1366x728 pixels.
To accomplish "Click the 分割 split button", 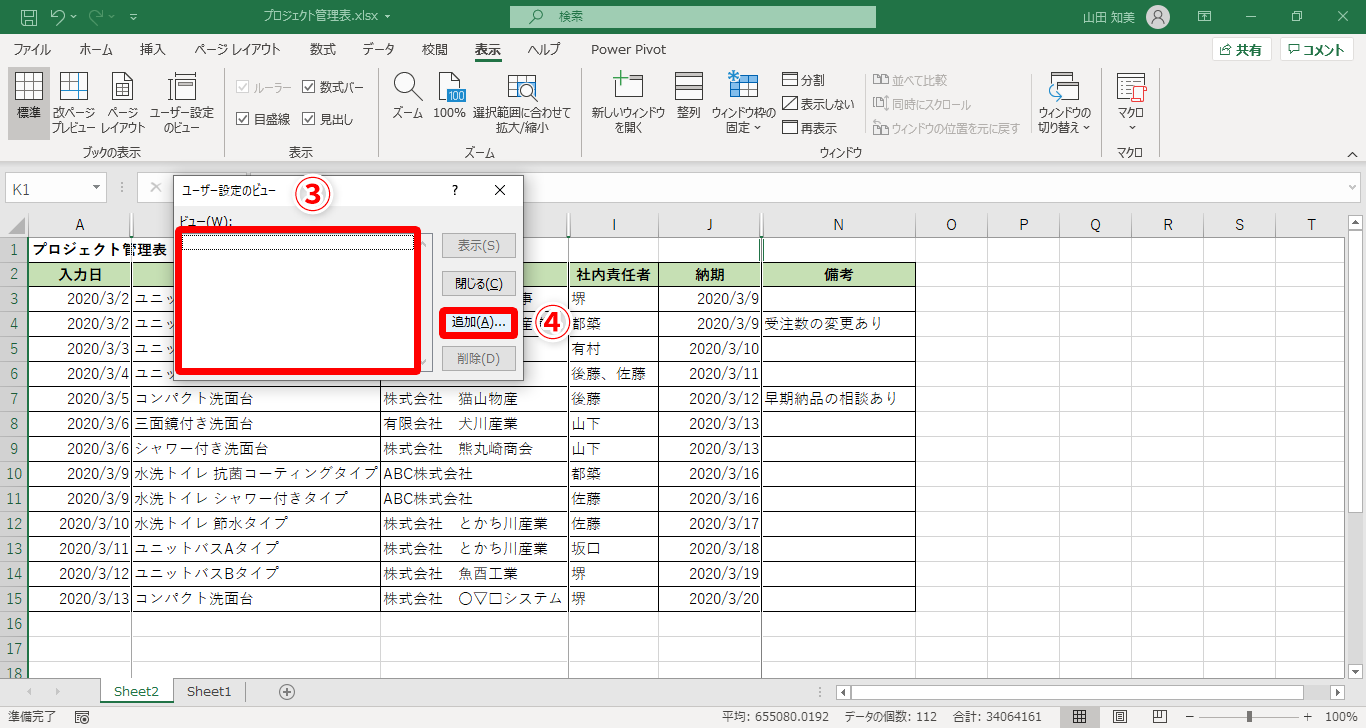I will 804,80.
